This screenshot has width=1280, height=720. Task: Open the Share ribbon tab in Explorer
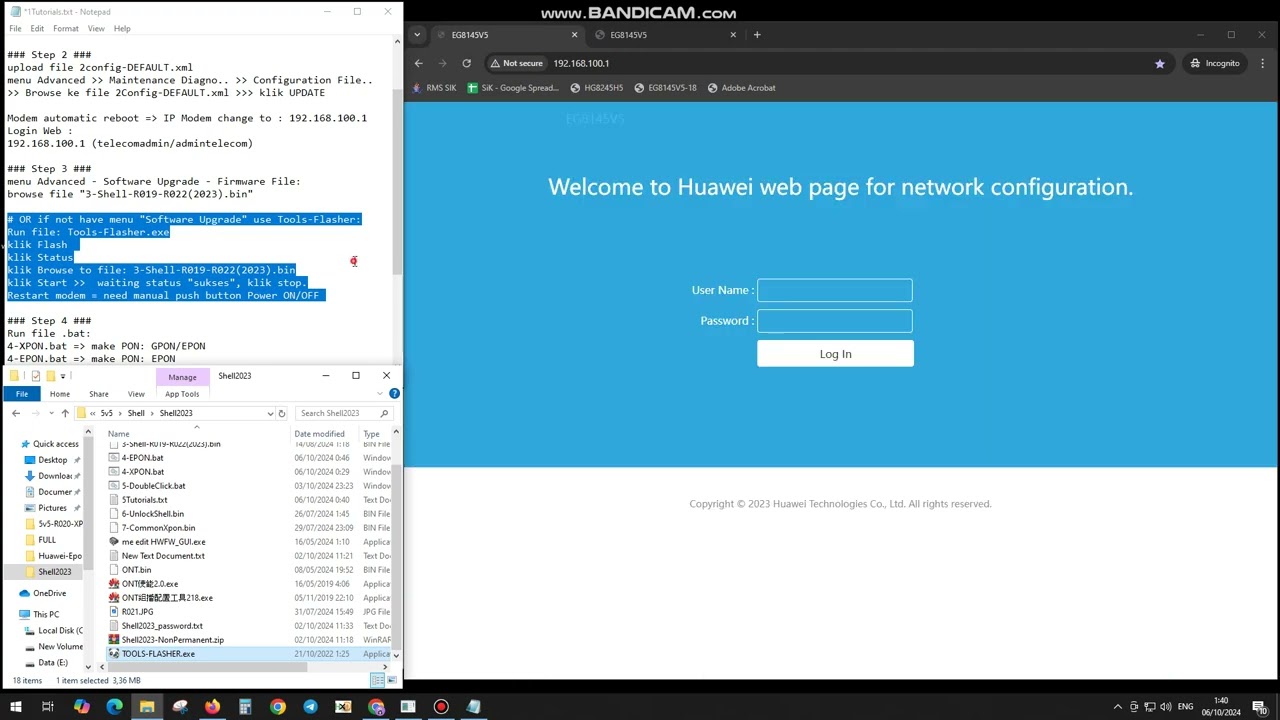tap(98, 394)
